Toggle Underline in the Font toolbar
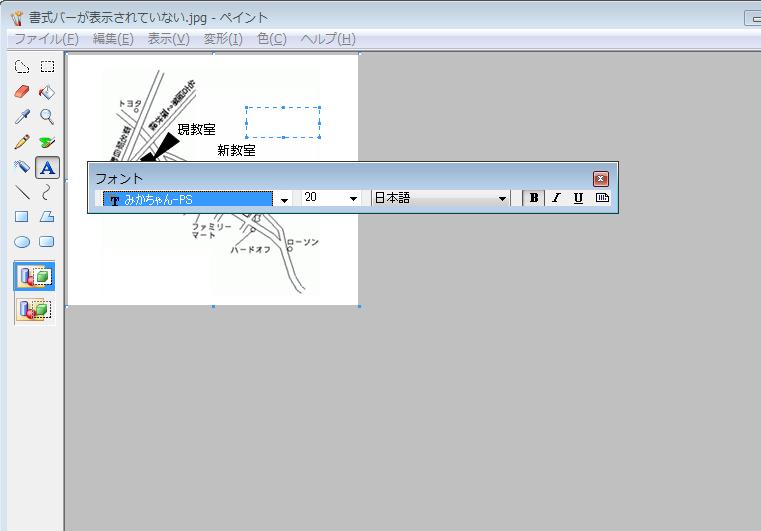Screen dimensions: 761x531 (578, 198)
